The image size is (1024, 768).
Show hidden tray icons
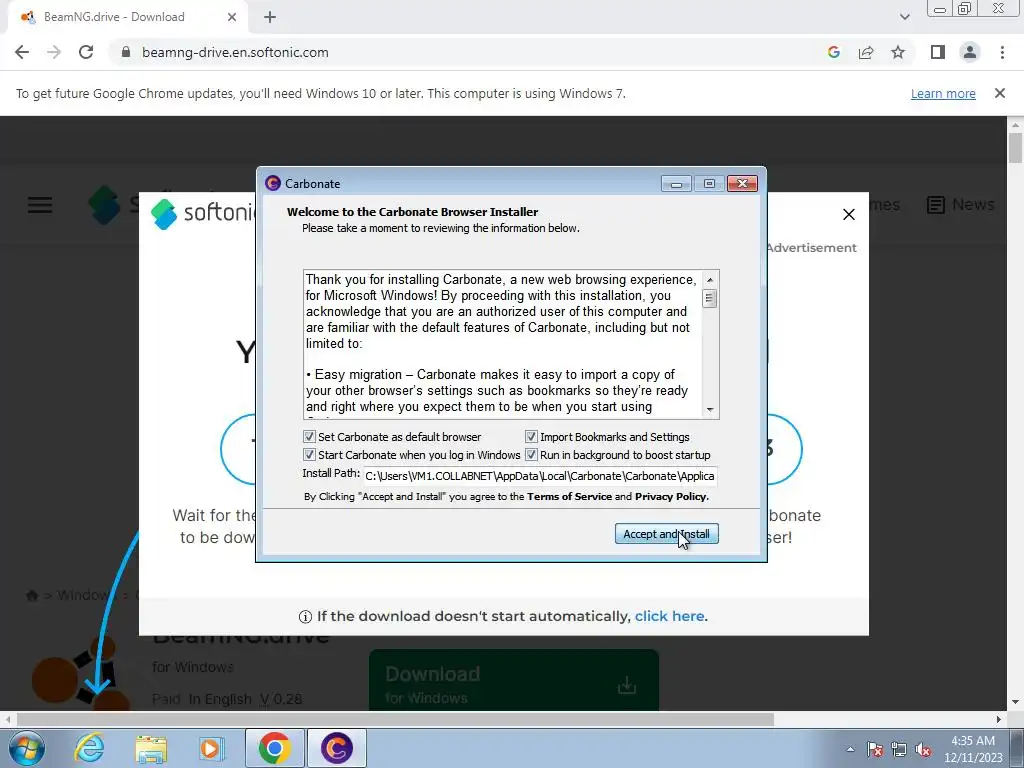(850, 749)
